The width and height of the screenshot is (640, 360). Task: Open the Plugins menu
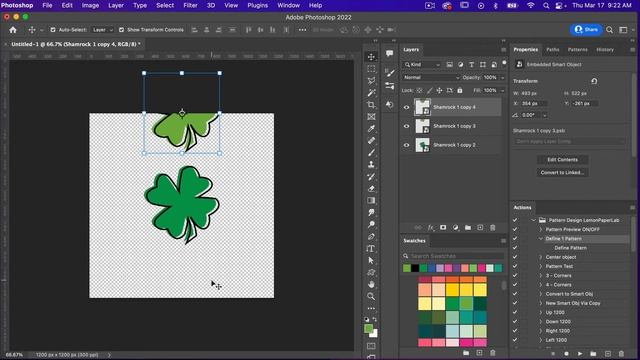(258, 5)
